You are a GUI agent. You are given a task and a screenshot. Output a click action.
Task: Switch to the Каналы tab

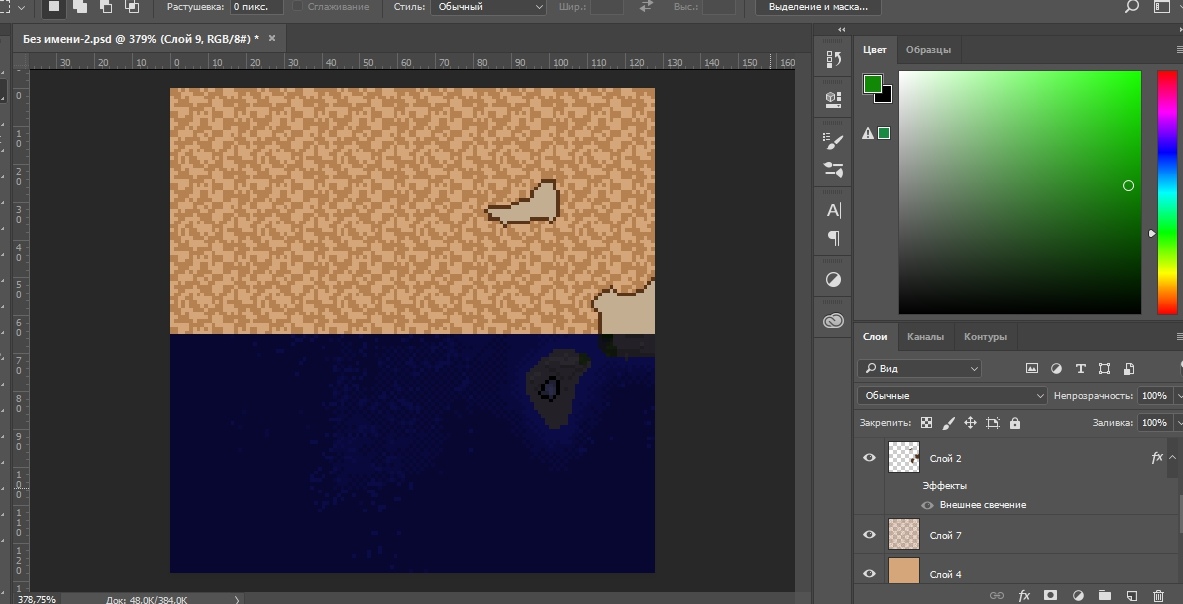[x=925, y=337]
